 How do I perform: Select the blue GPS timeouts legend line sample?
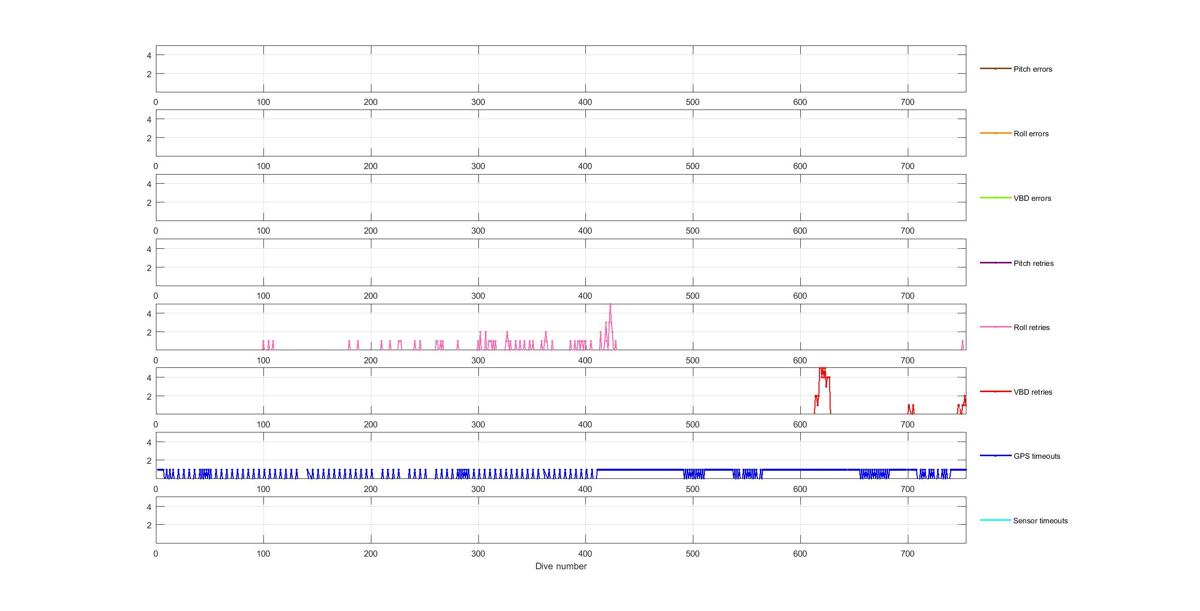[995, 456]
